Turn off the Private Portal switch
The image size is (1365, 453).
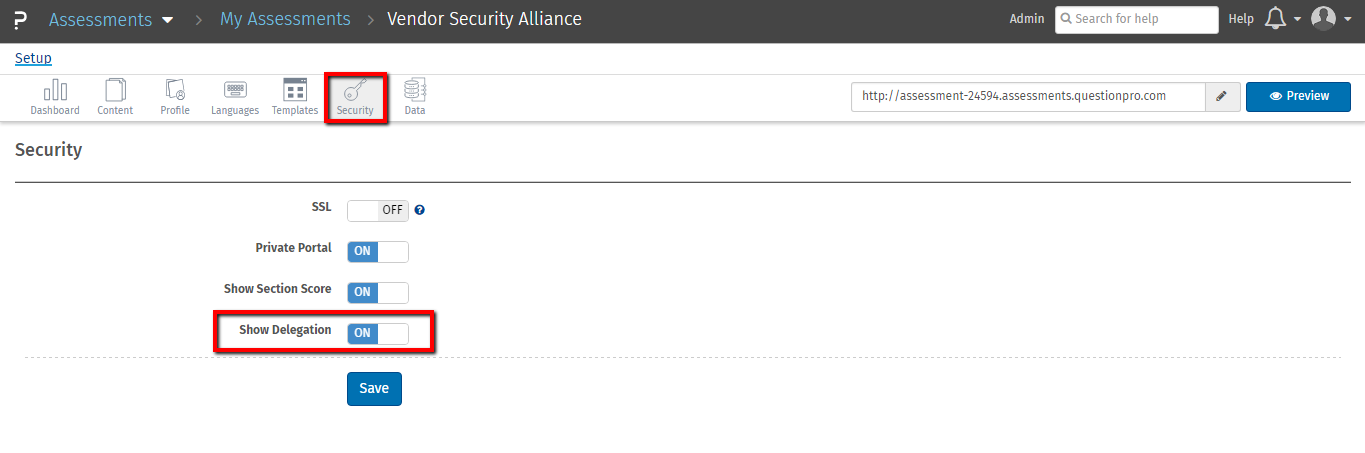pyautogui.click(x=378, y=251)
